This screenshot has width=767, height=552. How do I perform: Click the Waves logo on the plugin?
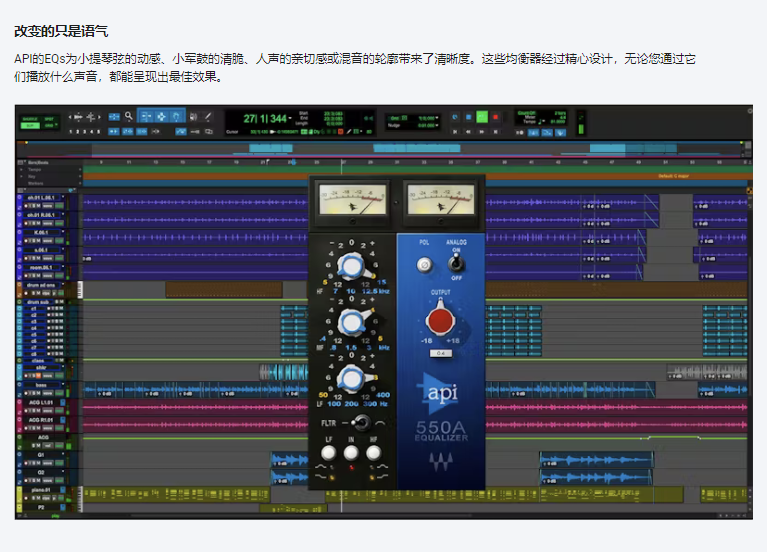(x=441, y=461)
